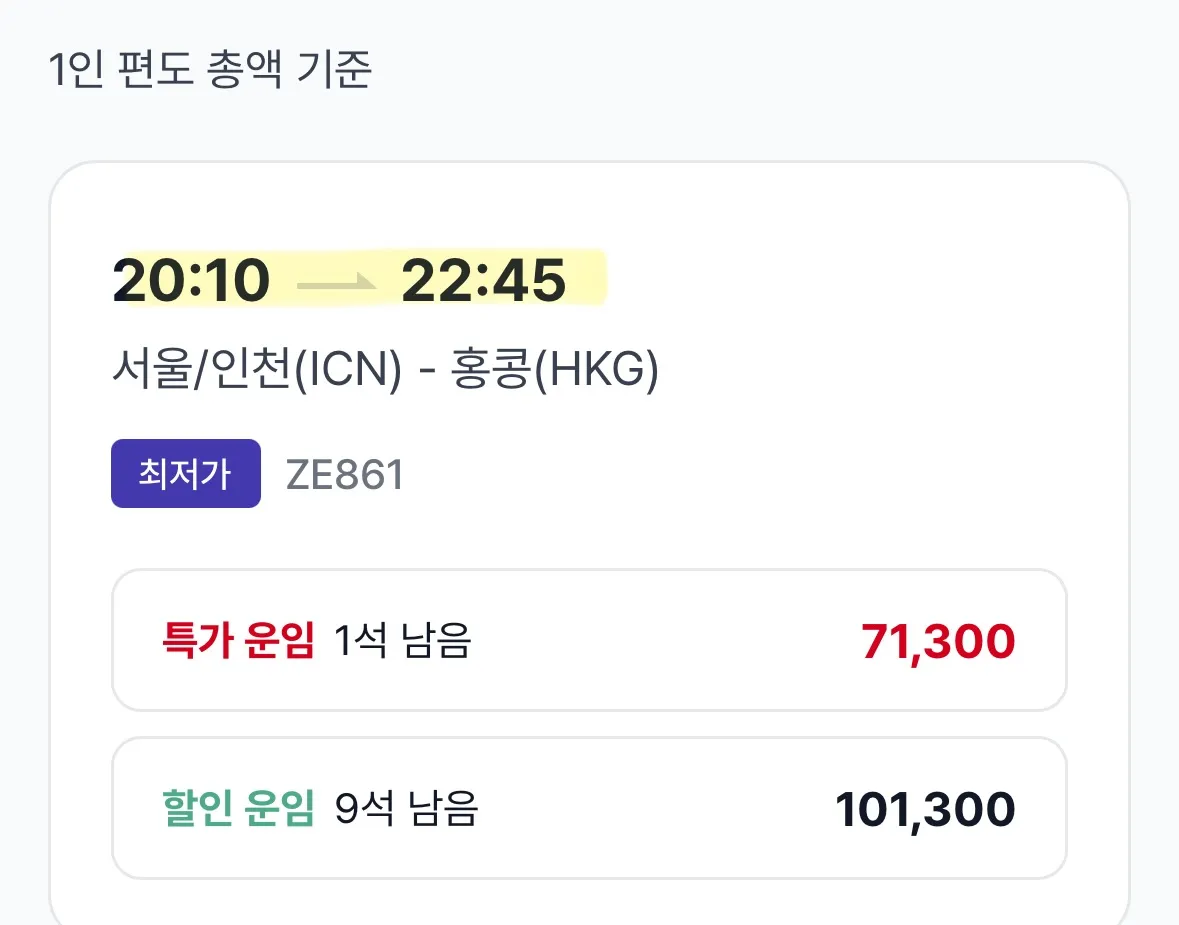Select the 할인 운임 fare option row
The width and height of the screenshot is (1179, 925).
(x=589, y=808)
